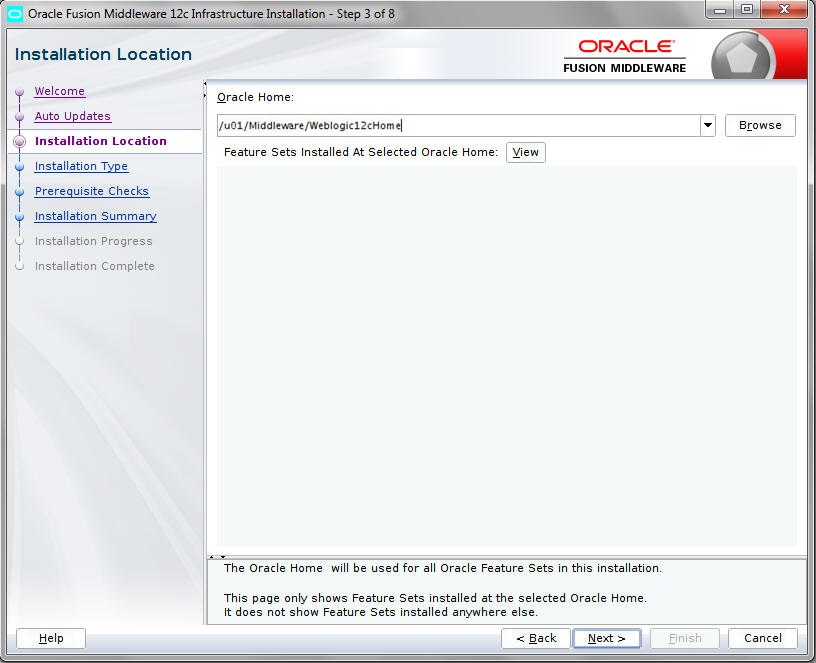Image resolution: width=816 pixels, height=663 pixels.
Task: Go to the Auto Updates step
Action: coord(72,116)
